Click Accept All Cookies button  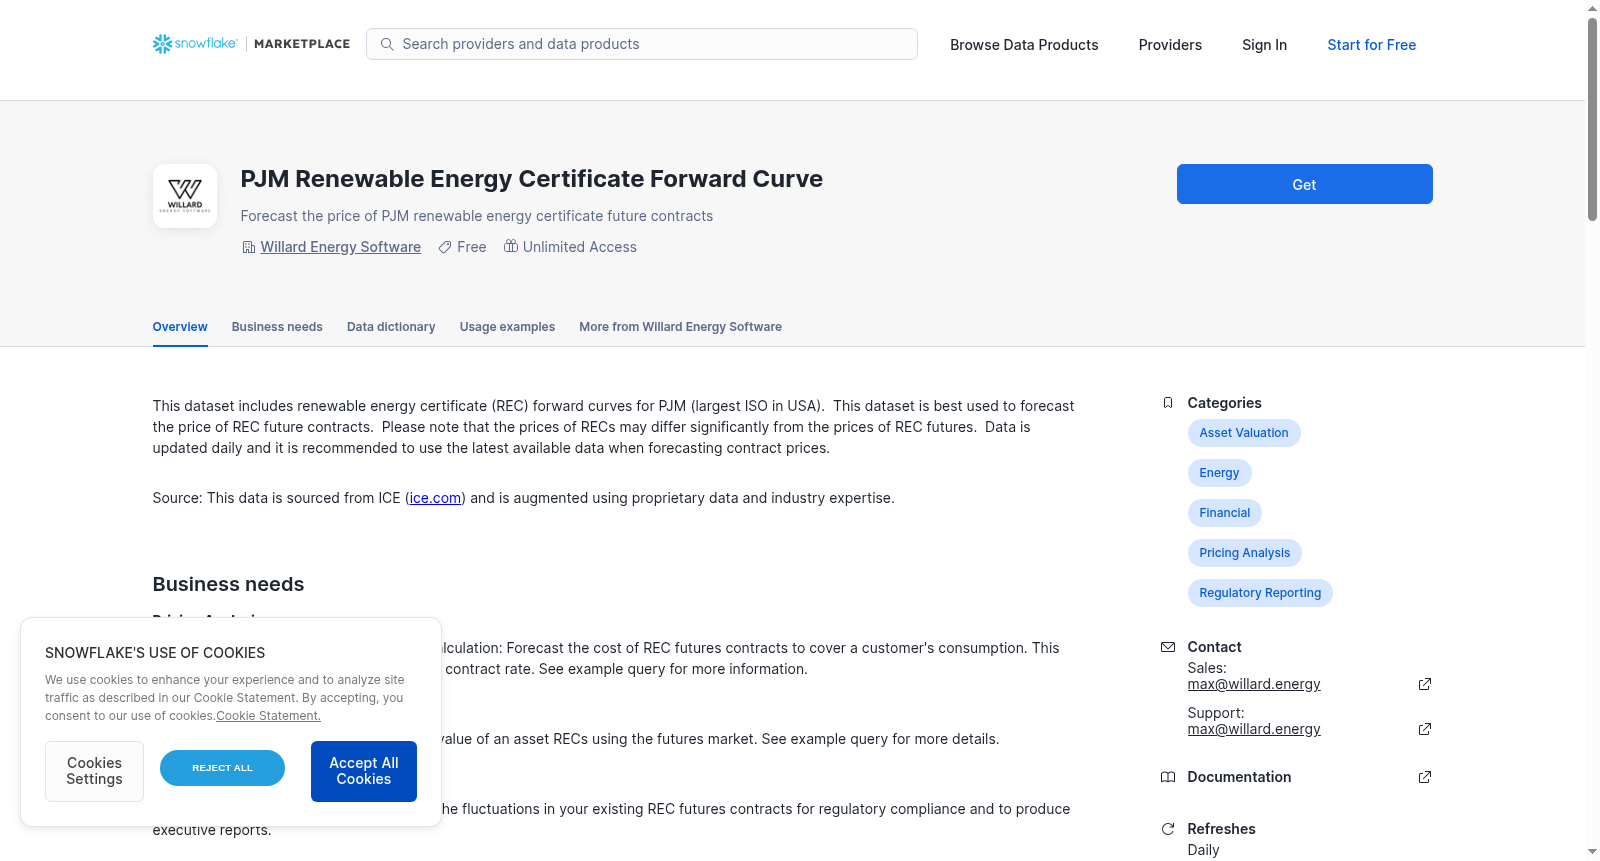(364, 771)
